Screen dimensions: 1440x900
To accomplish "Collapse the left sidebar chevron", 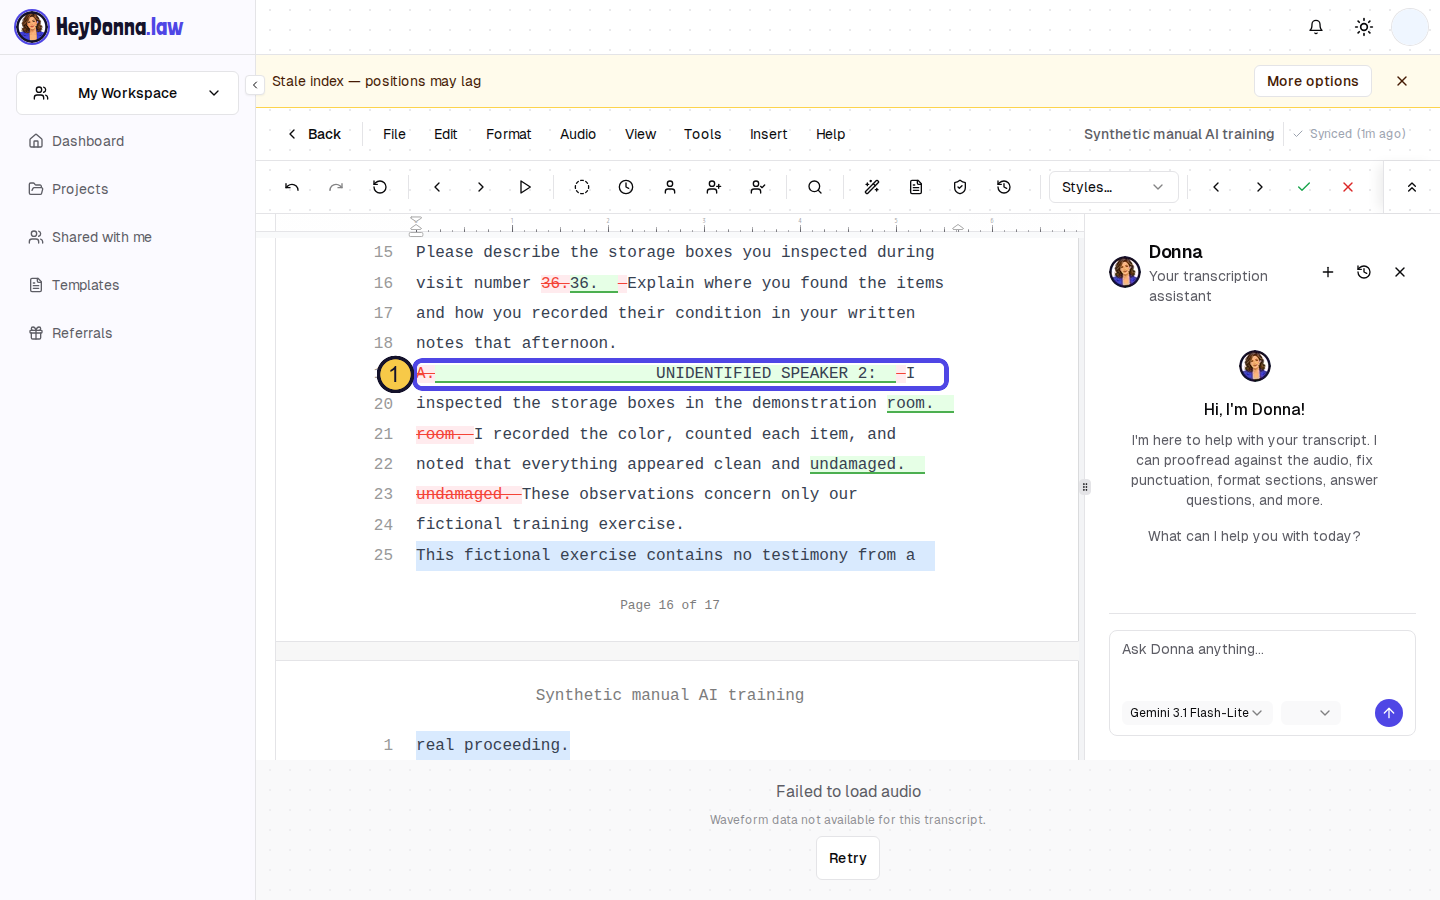I will coord(255,85).
